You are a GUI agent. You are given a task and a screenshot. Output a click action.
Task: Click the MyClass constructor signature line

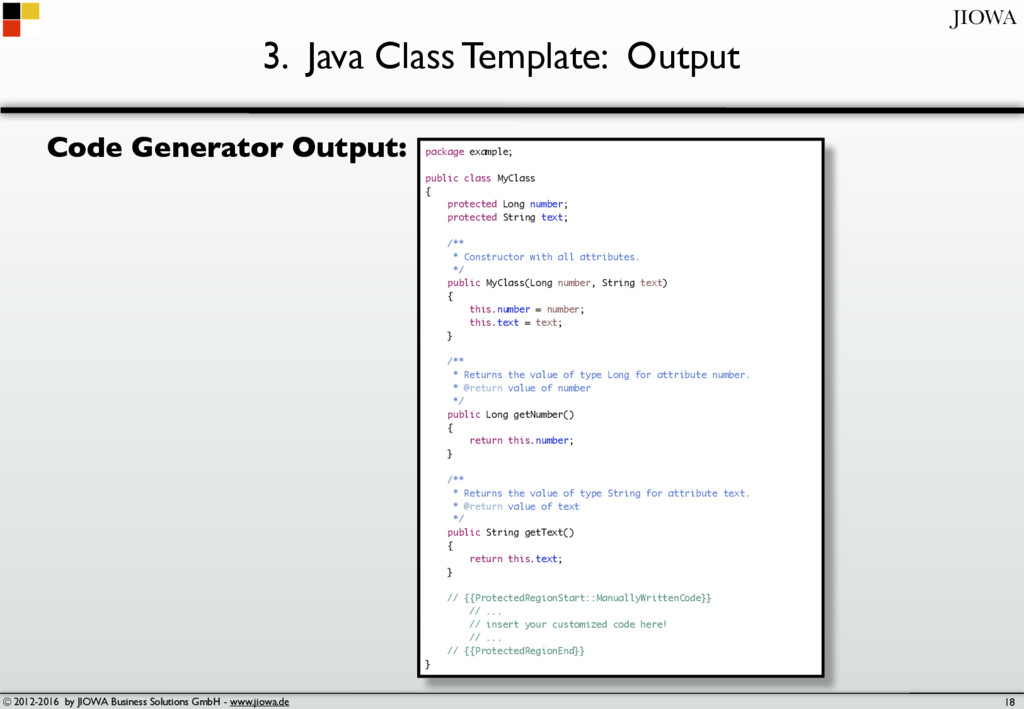pos(557,283)
